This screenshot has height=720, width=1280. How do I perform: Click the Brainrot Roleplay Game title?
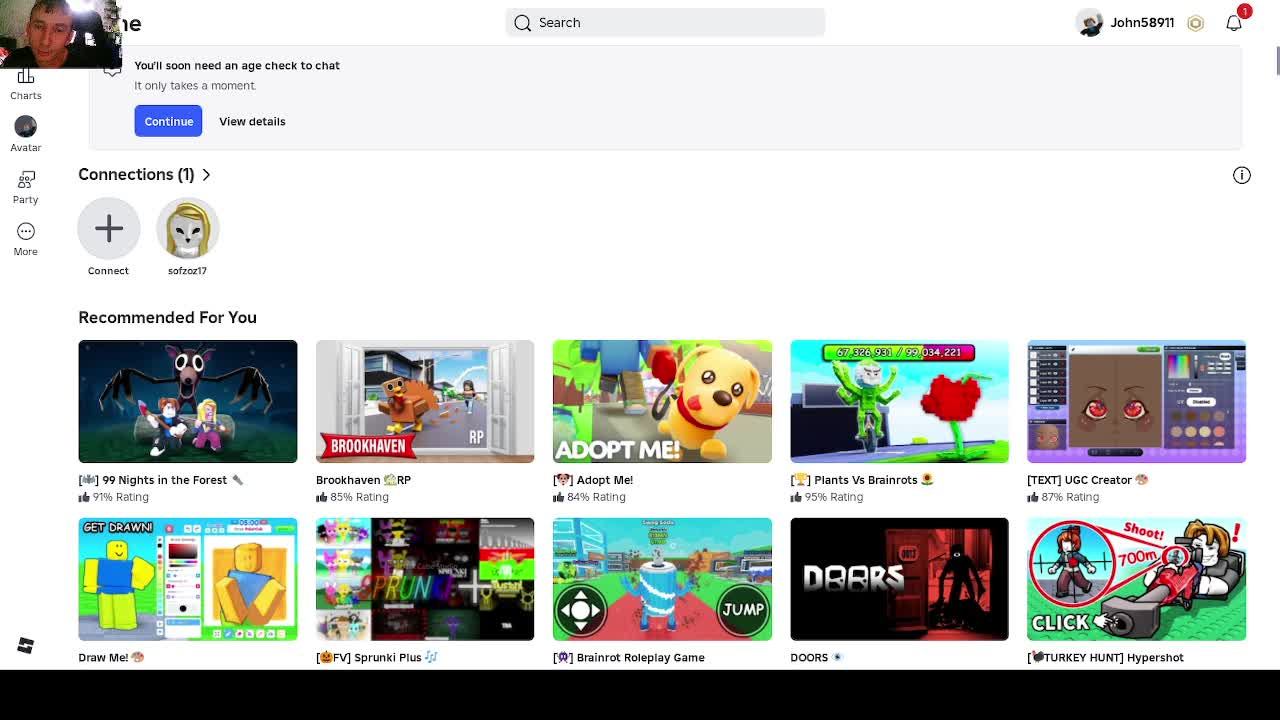[x=629, y=658]
